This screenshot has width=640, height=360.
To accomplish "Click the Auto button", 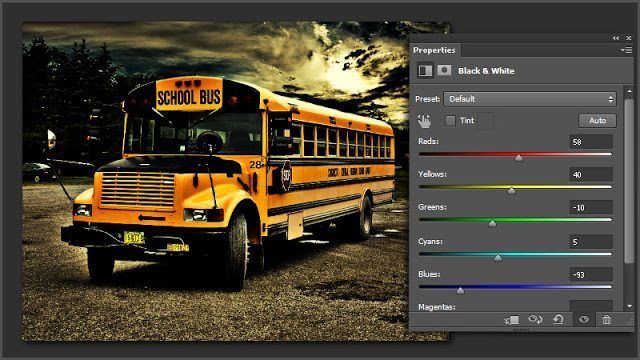I will 597,120.
